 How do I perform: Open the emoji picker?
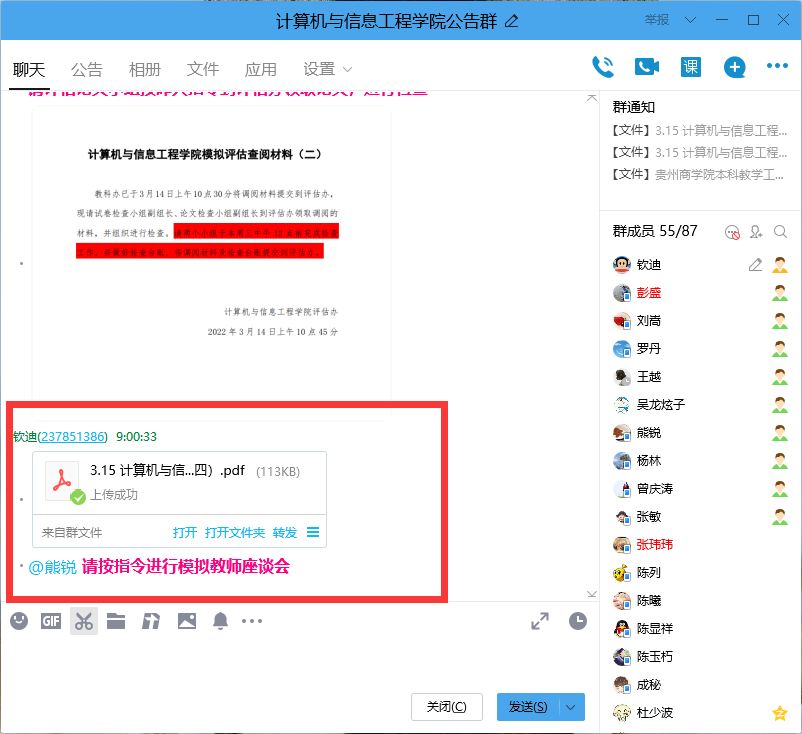point(18,621)
